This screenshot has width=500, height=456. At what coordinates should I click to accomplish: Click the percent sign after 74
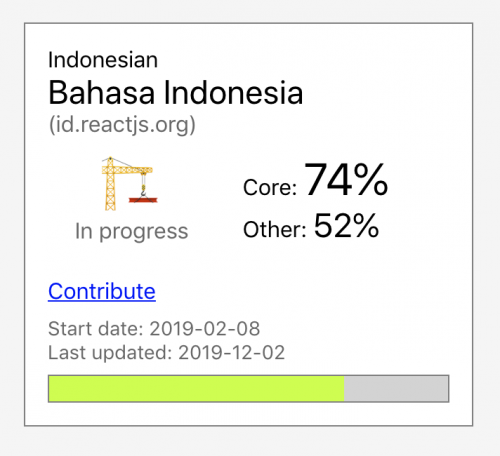371,180
